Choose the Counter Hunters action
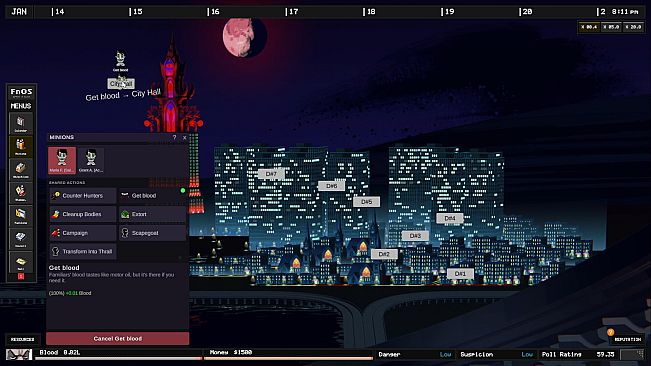The height and width of the screenshot is (366, 651). [83, 195]
